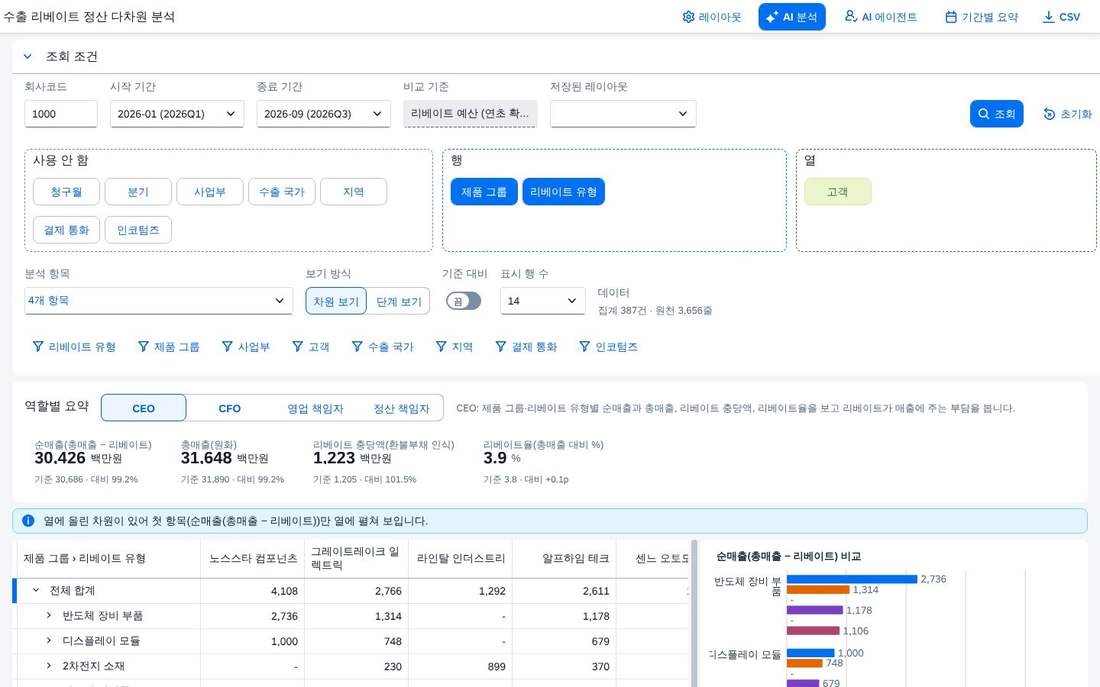Open the 수출 국가 filter funnel icon
The image size is (1100, 687).
(357, 347)
